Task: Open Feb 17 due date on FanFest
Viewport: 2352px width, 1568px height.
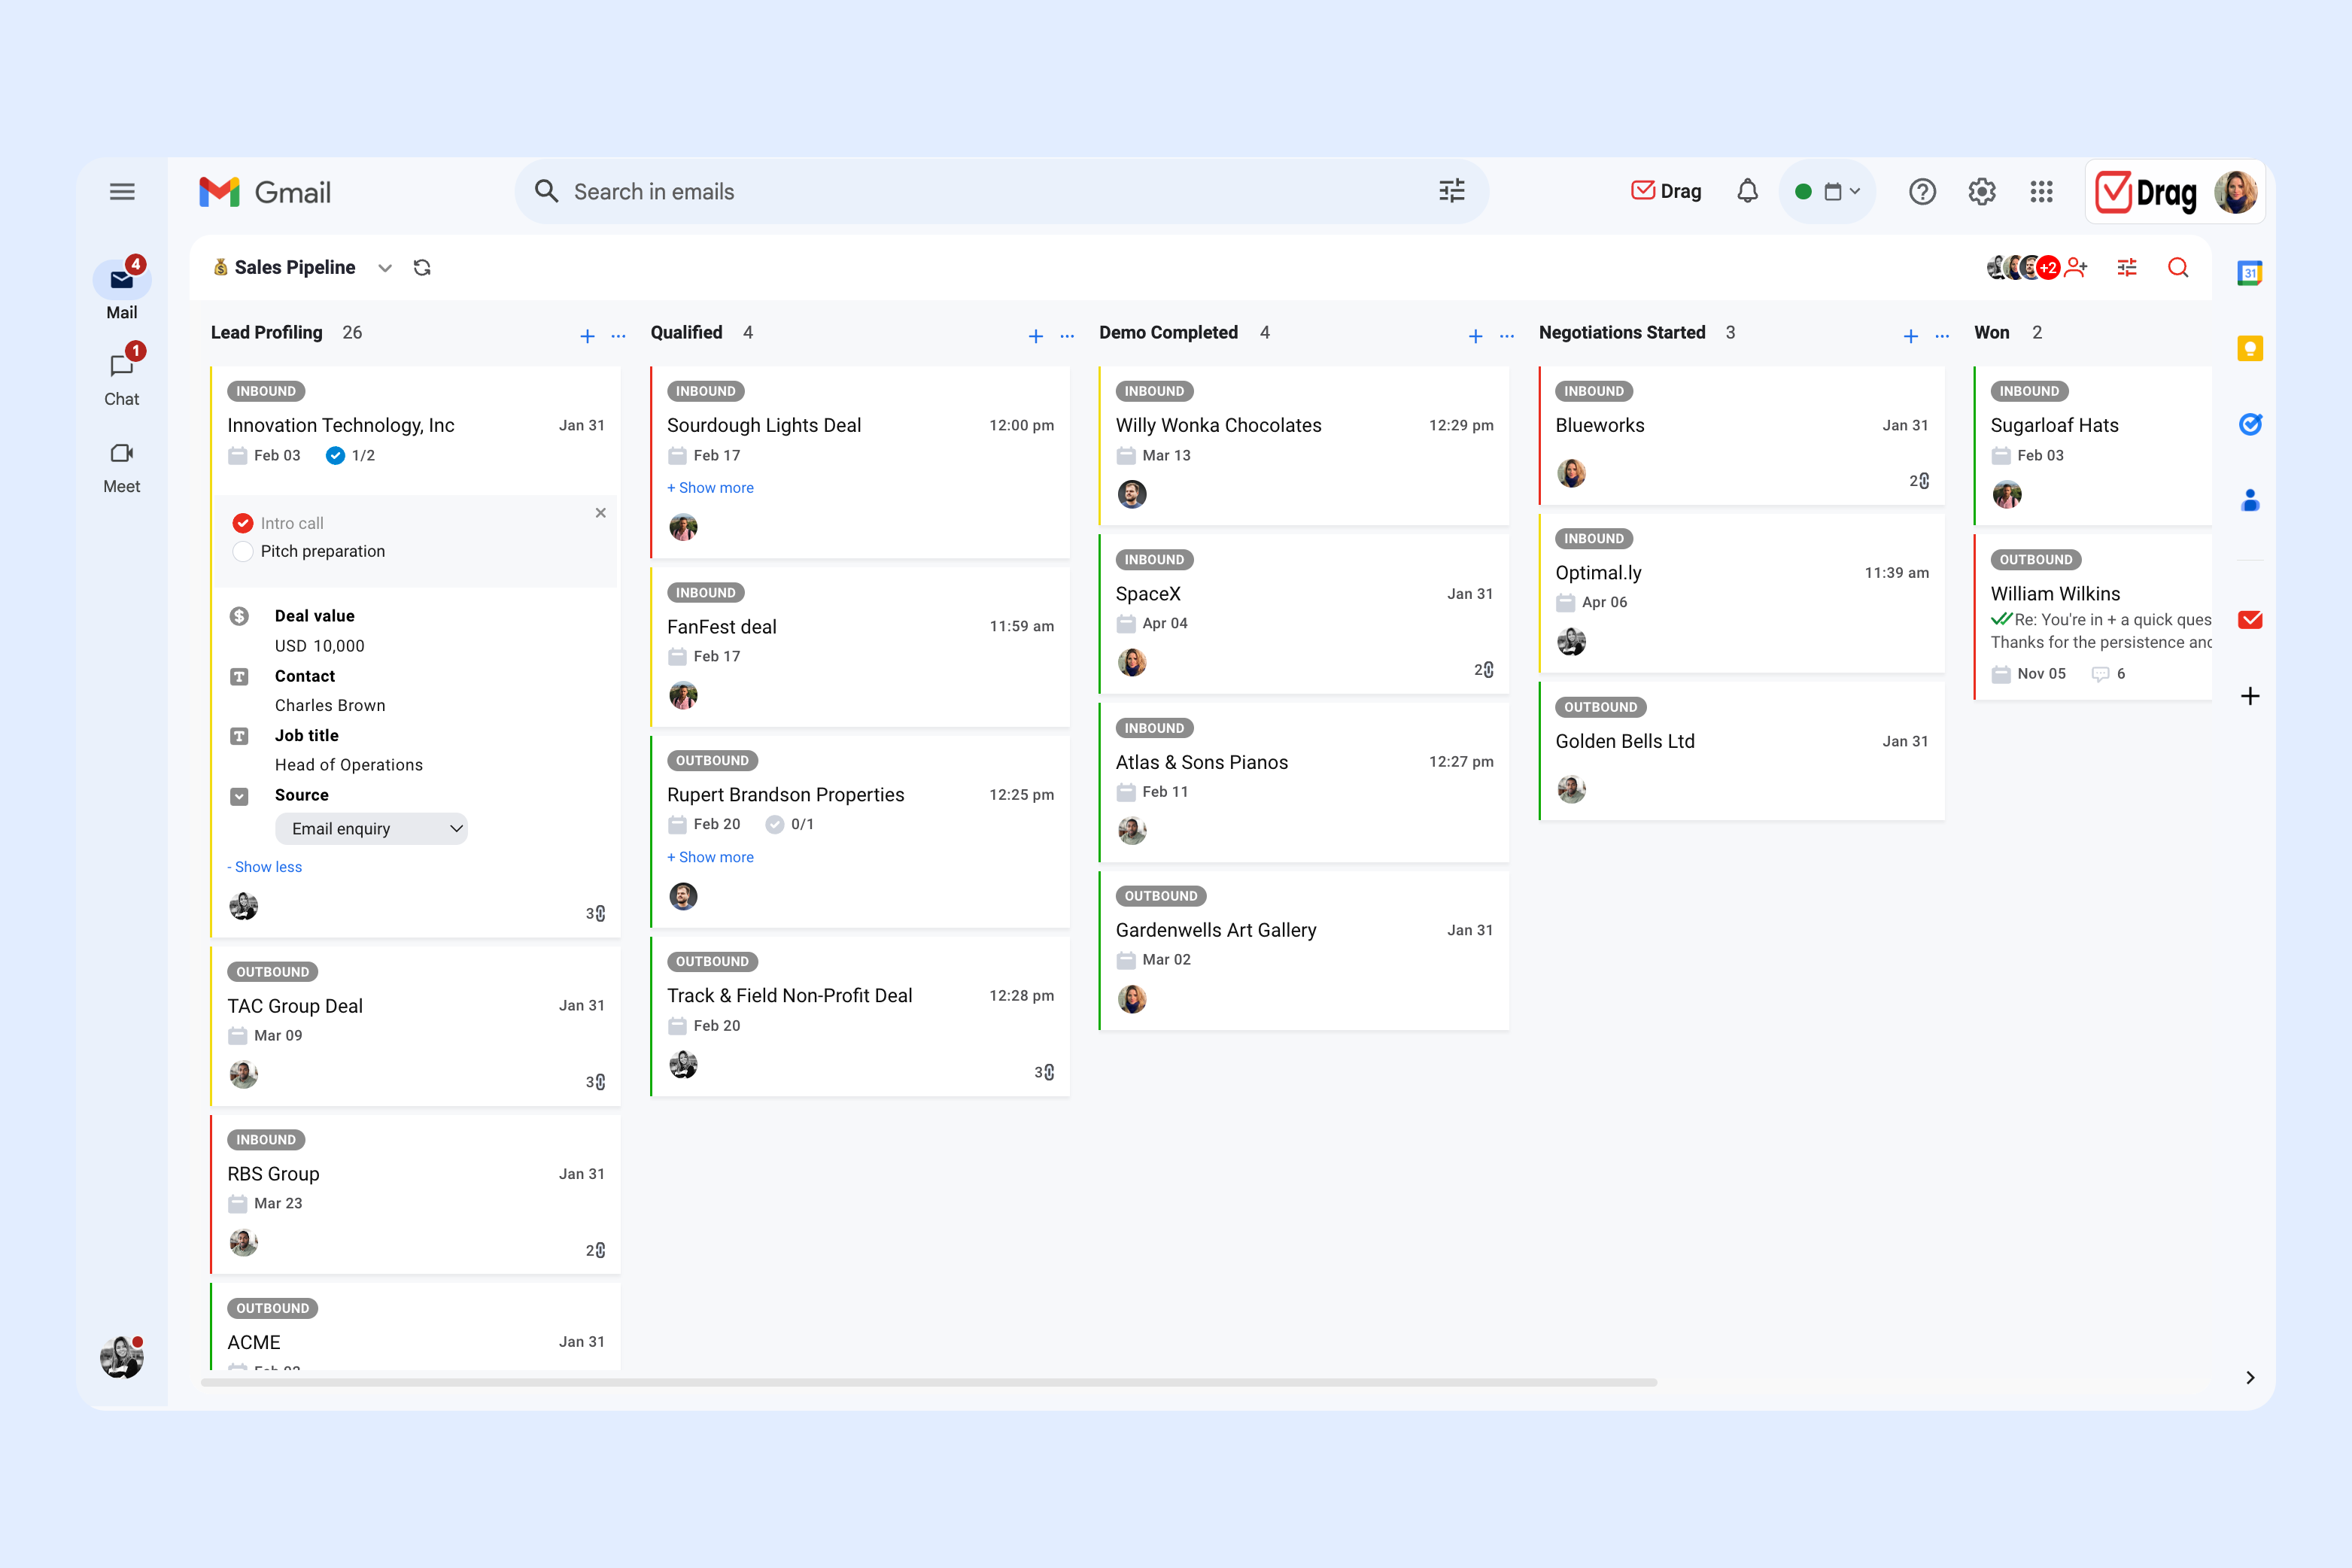Action: [x=705, y=656]
